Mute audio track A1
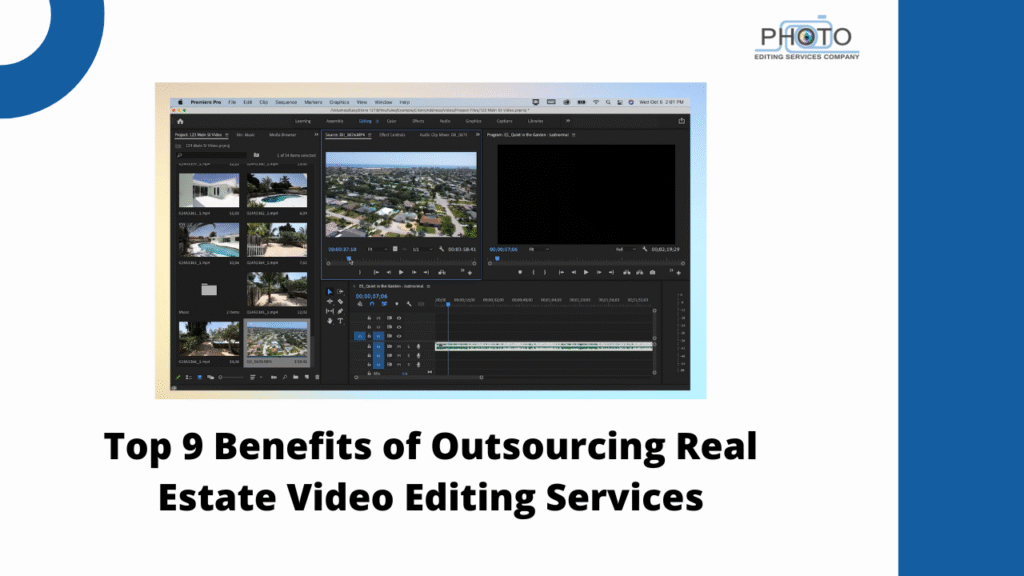This screenshot has width=1024, height=576. 399,347
